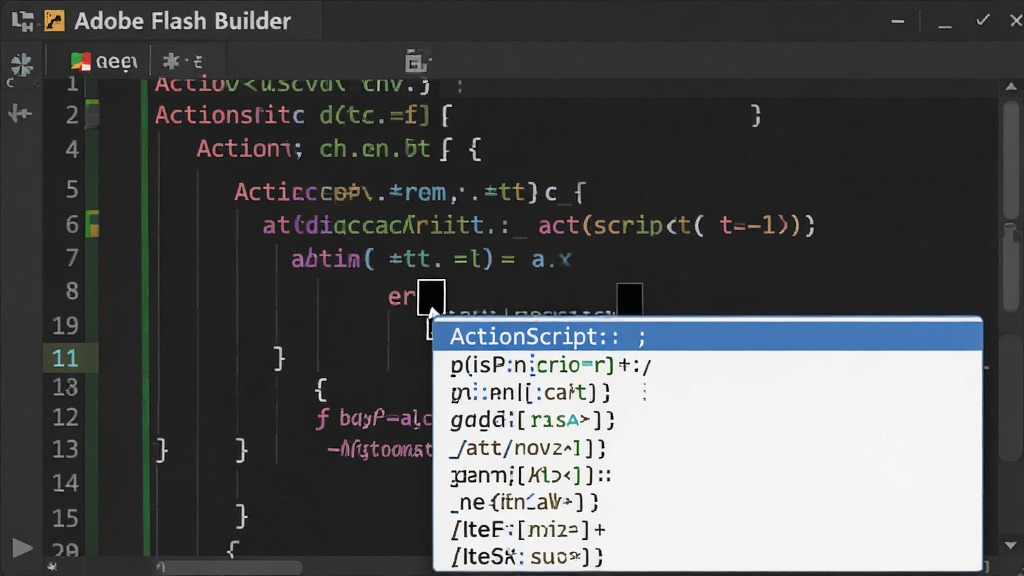
Task: Click the 'Actionsfitc' keyword on line 2
Action: click(x=230, y=116)
